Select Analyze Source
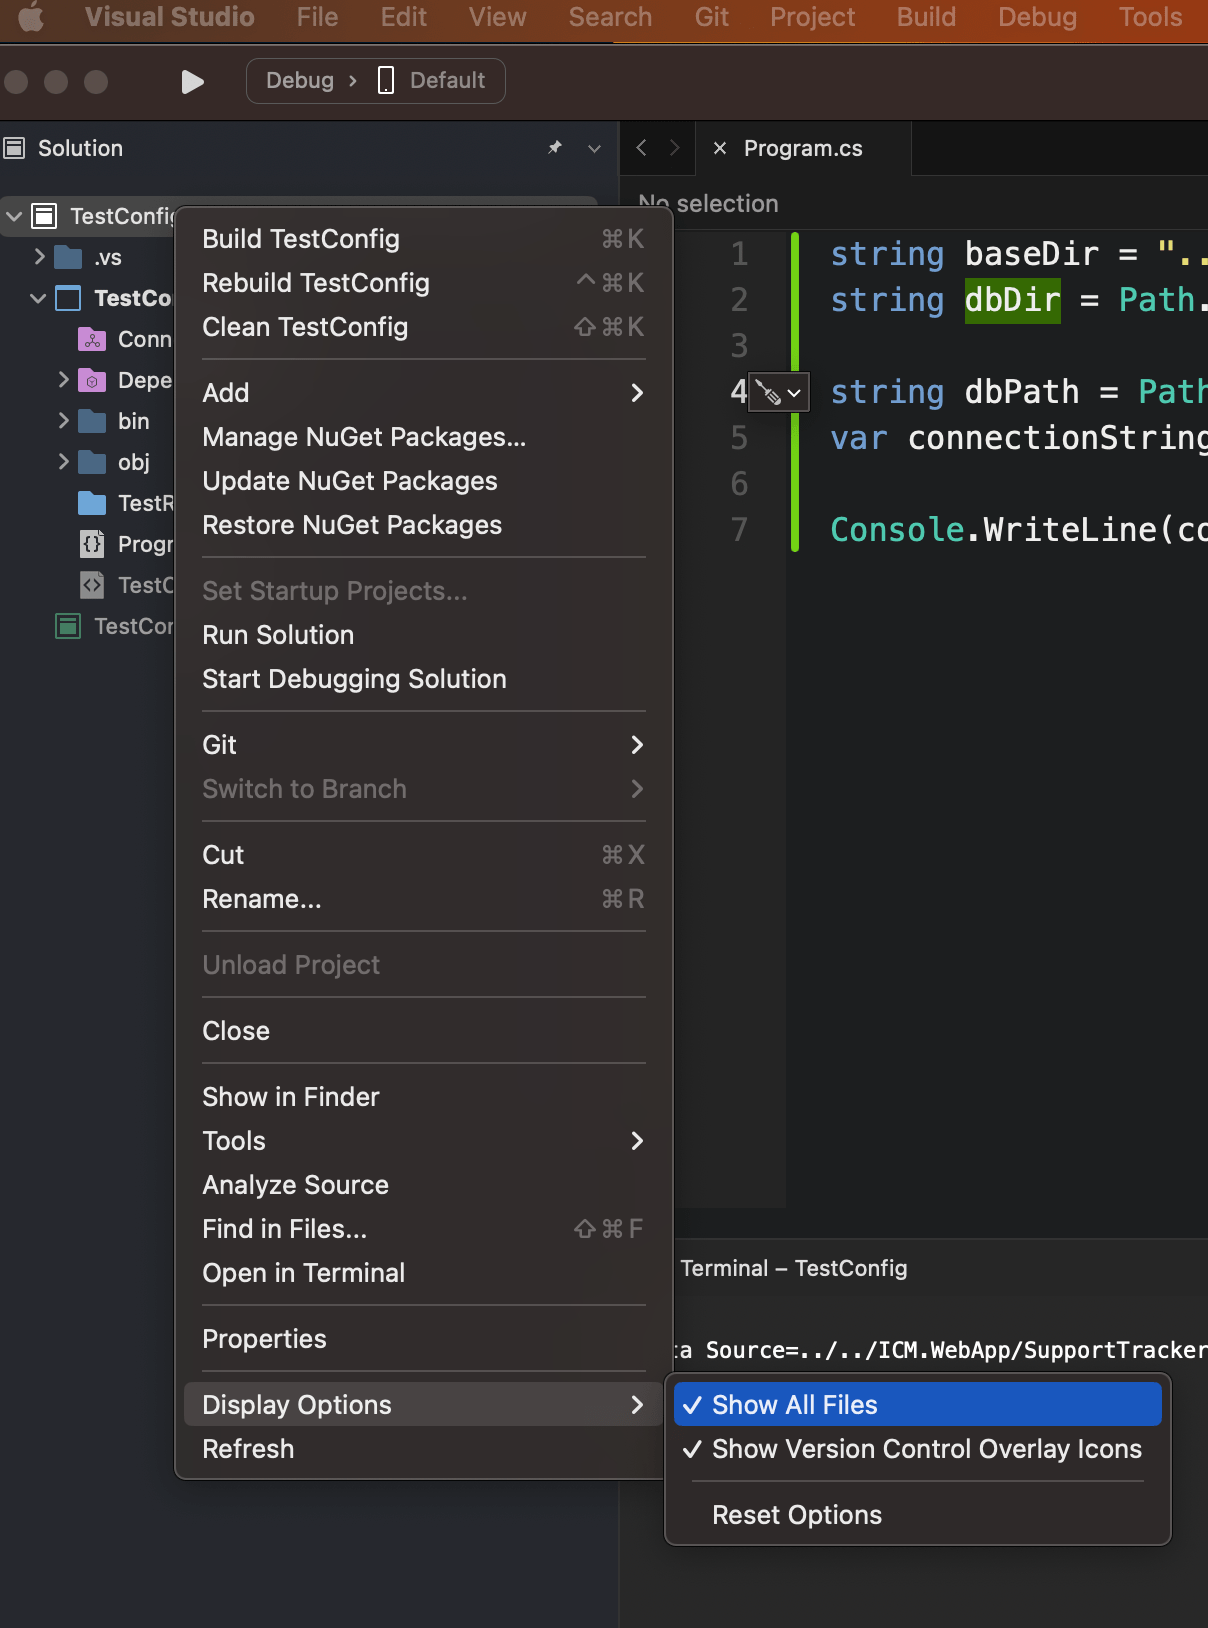Image resolution: width=1208 pixels, height=1628 pixels. [424, 1185]
